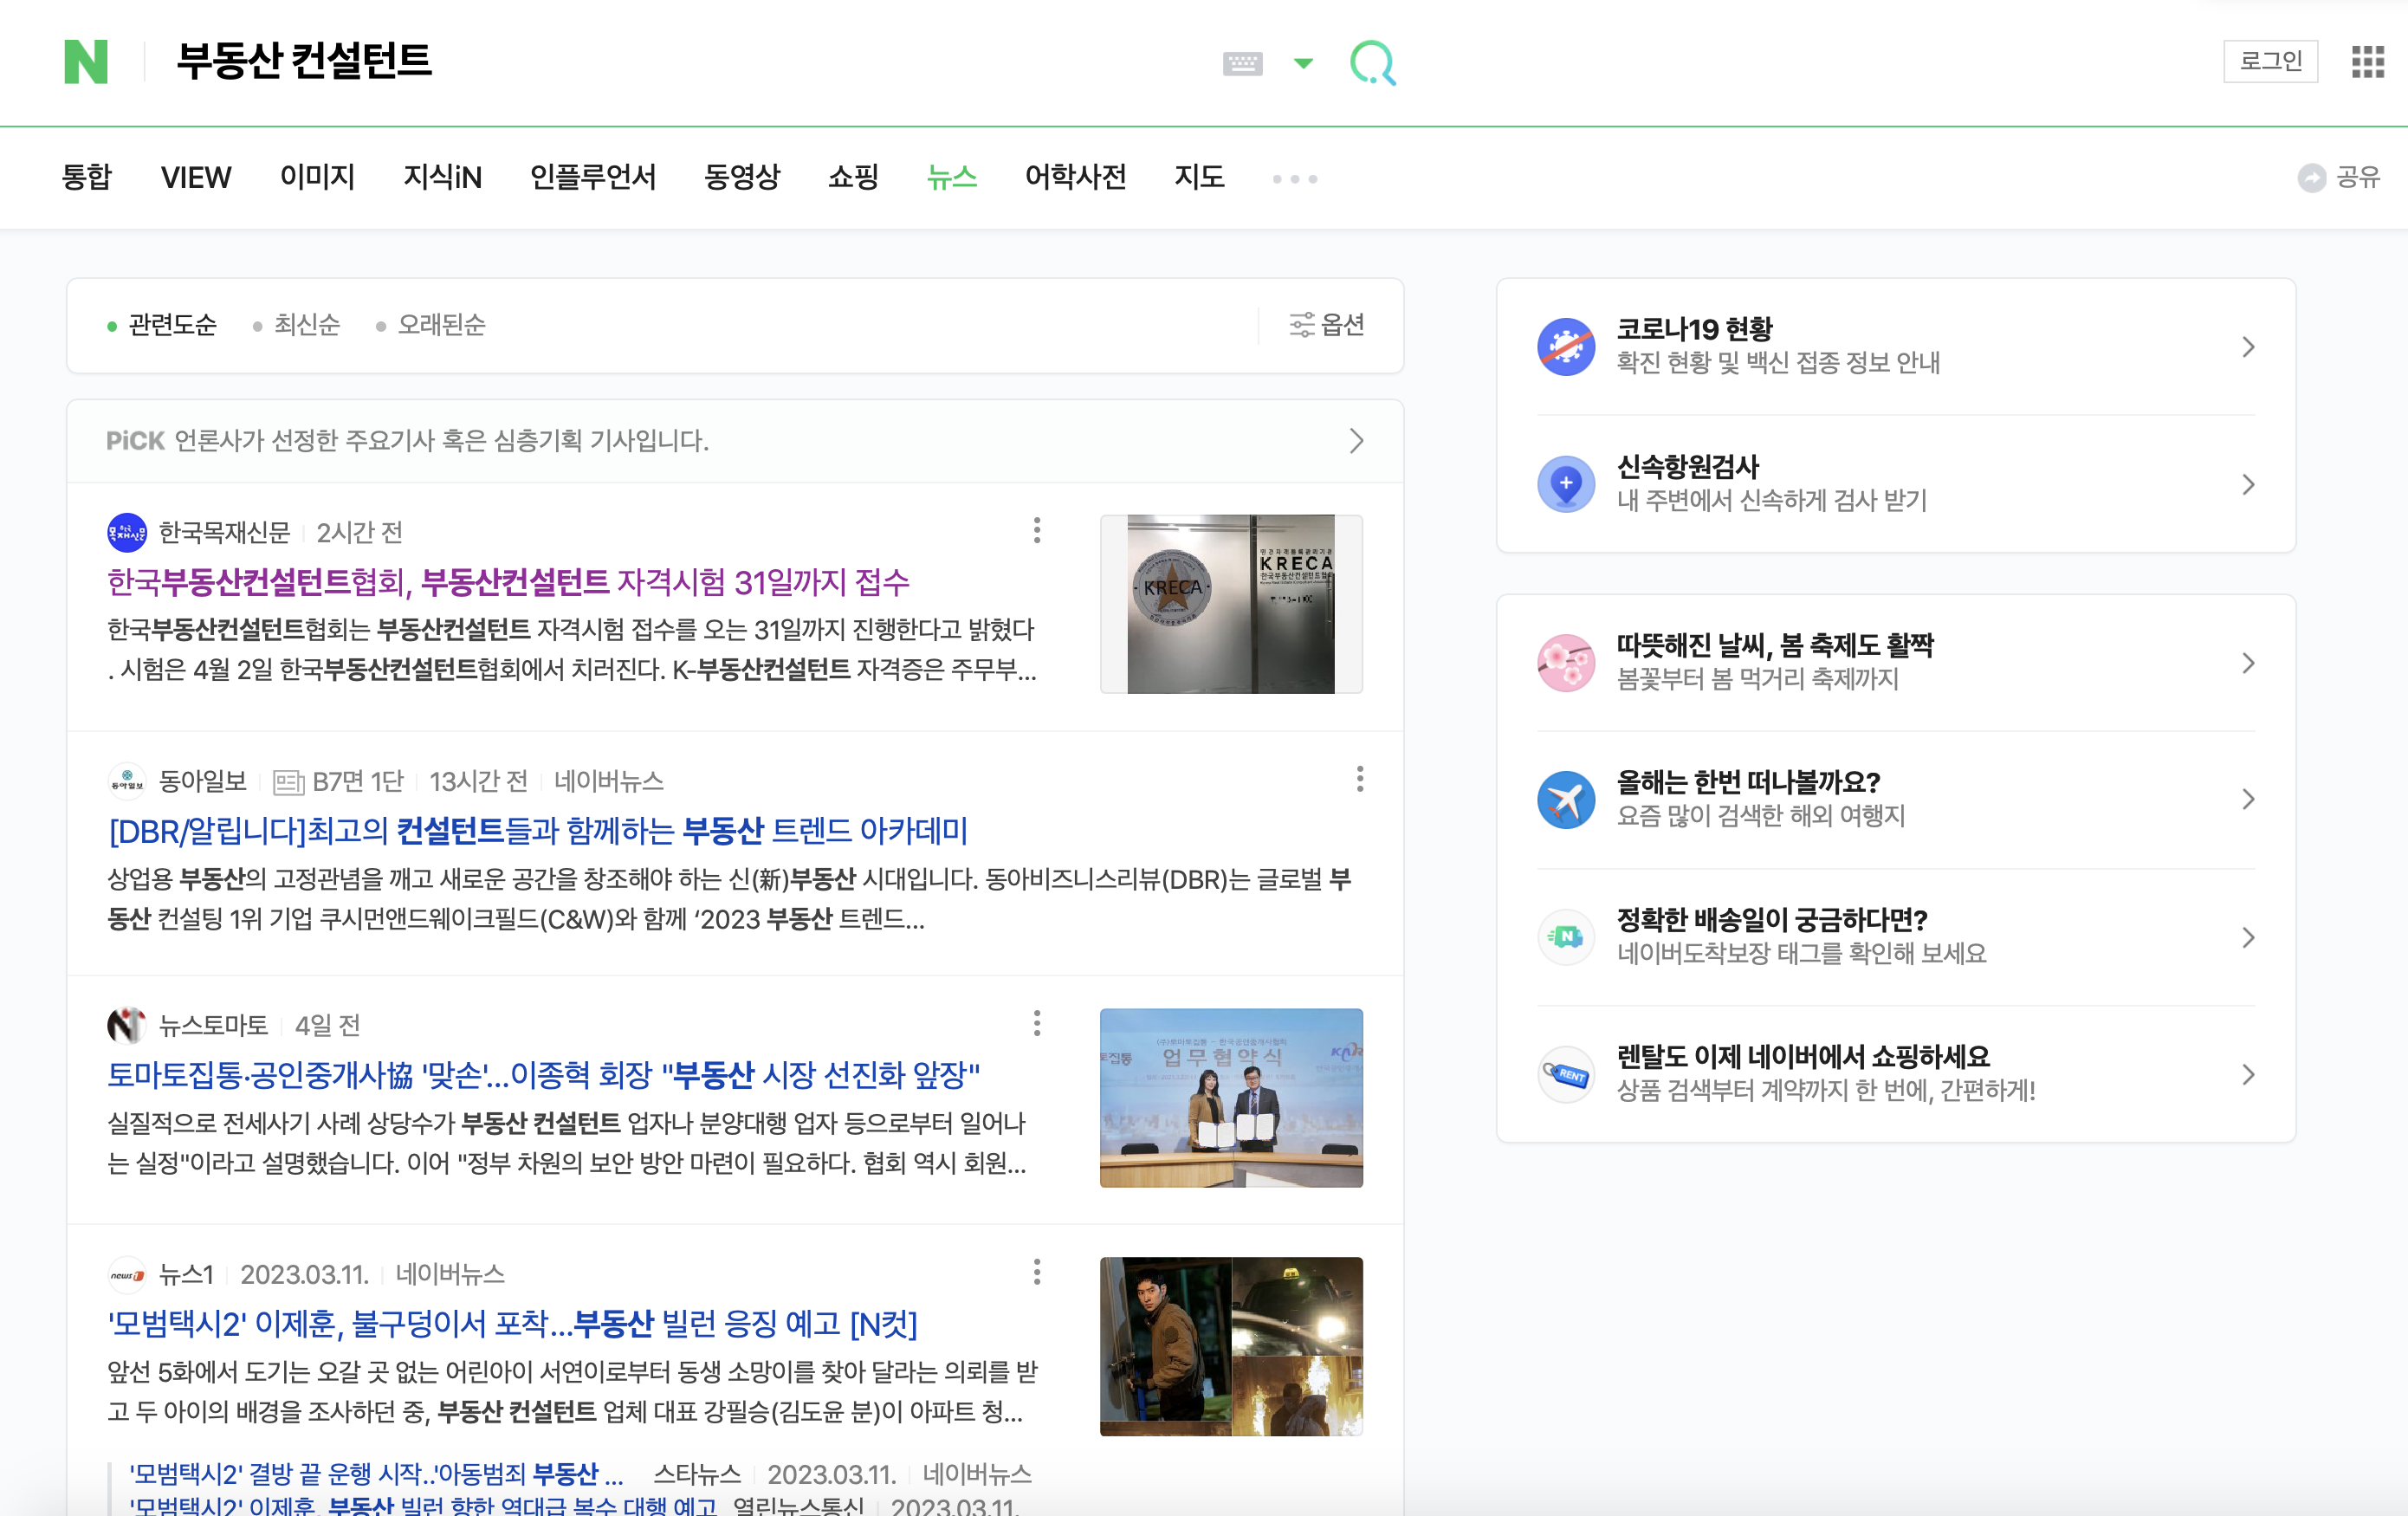
Task: Click the 로그인 button
Action: pos(2270,62)
